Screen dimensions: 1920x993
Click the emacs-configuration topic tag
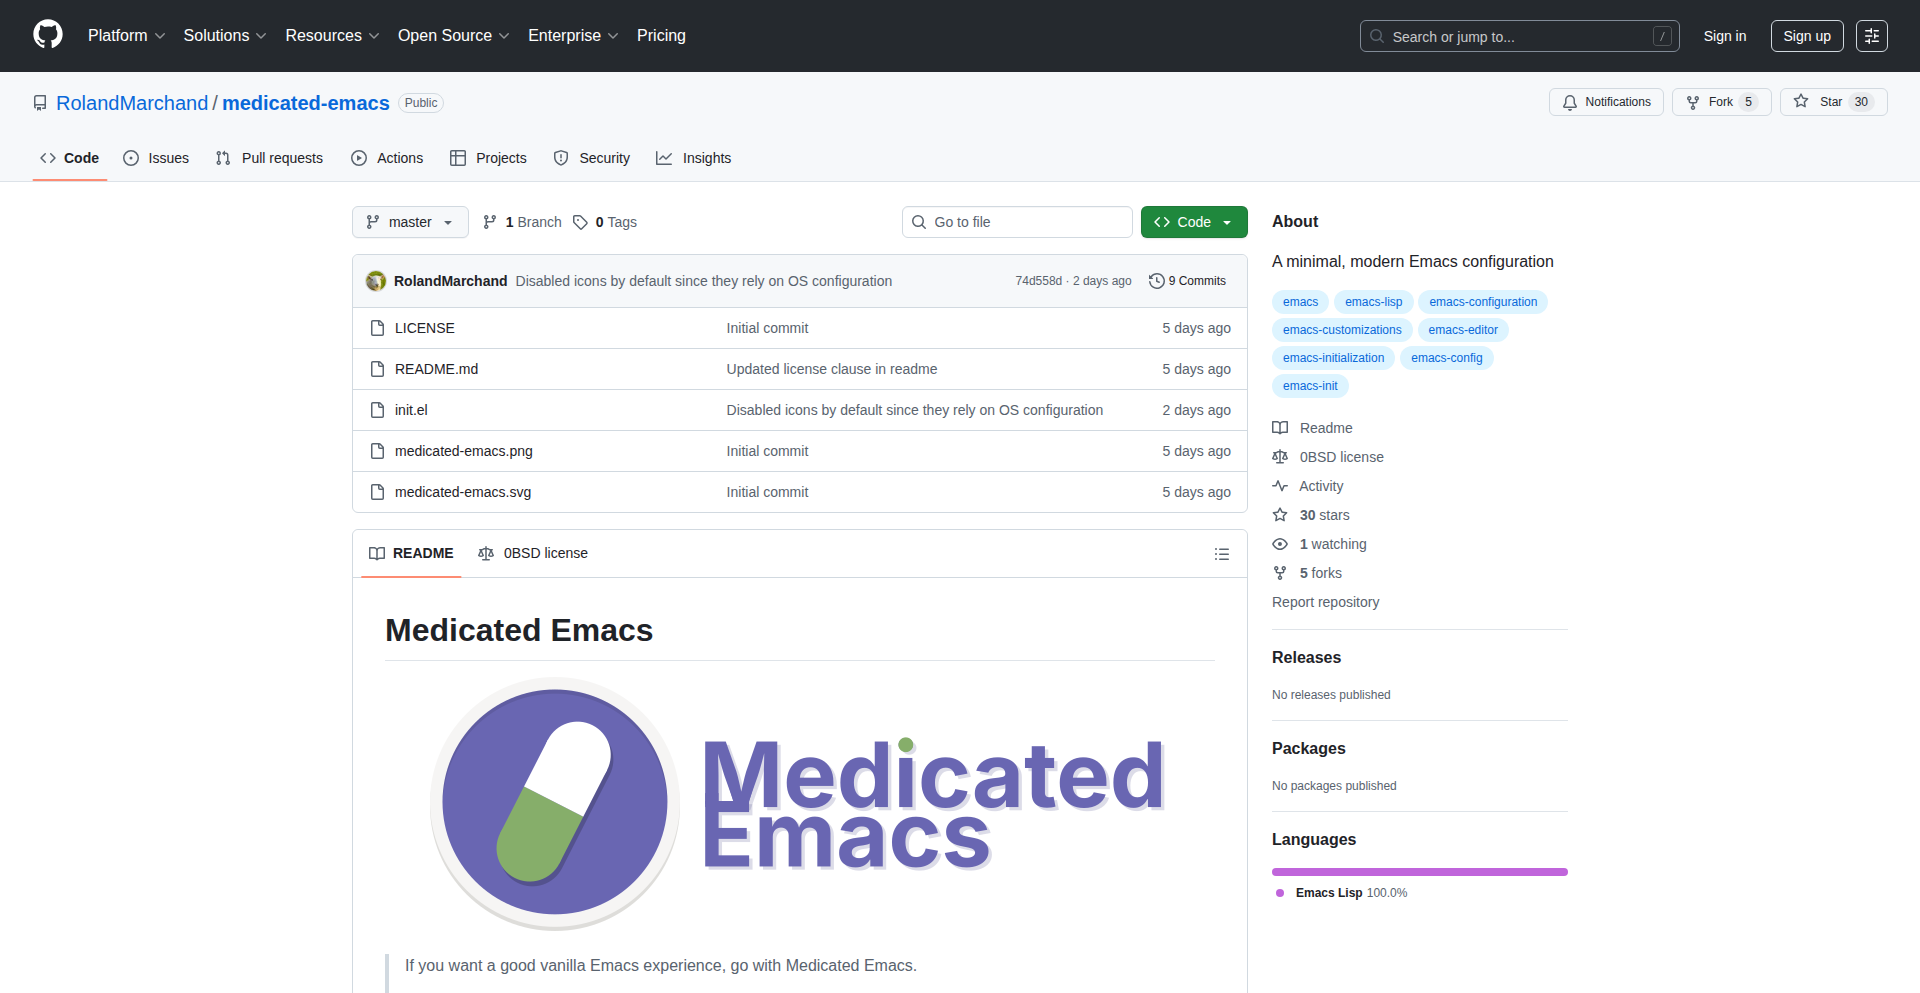(1483, 302)
